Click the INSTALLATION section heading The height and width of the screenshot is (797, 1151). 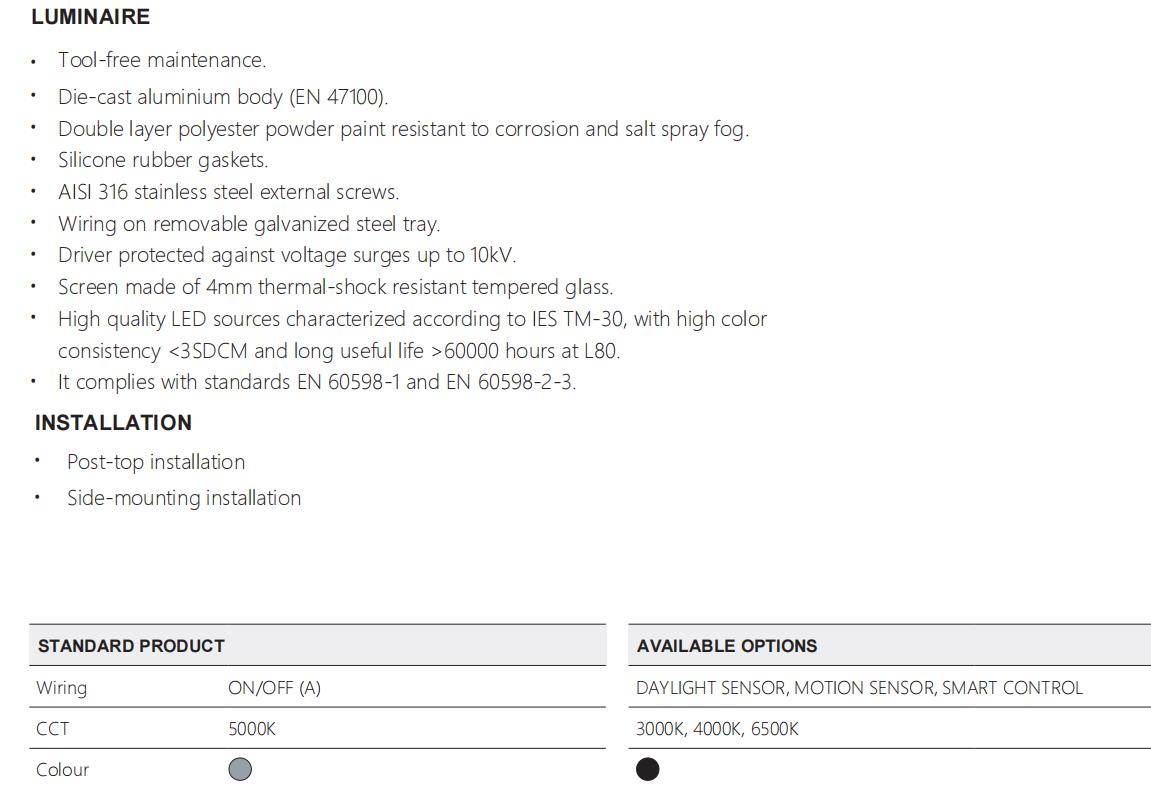coord(113,423)
